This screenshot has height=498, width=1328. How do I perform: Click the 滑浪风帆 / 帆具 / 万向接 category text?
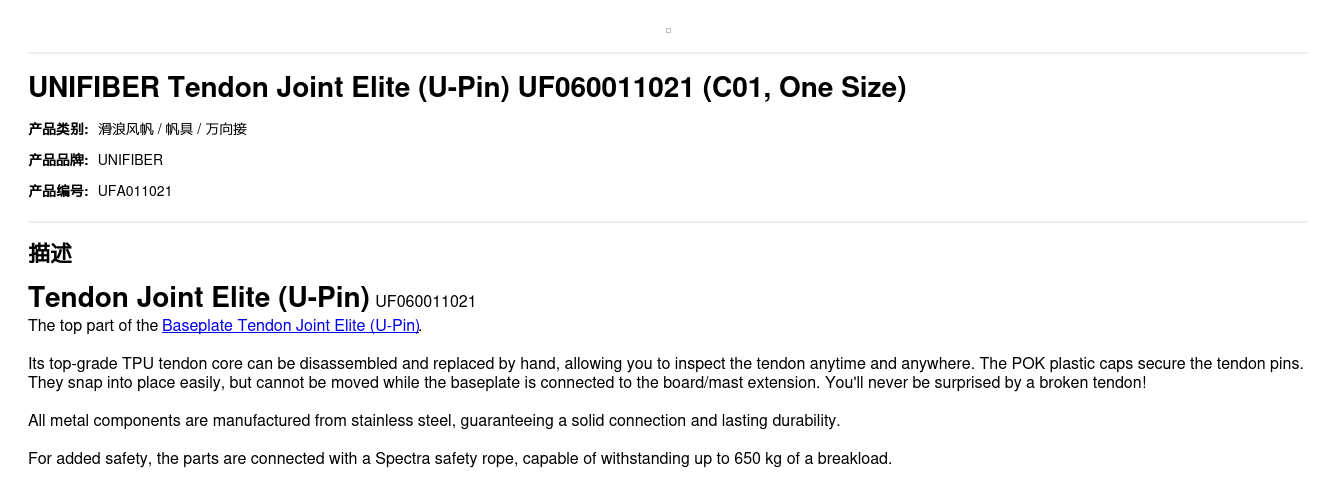172,129
